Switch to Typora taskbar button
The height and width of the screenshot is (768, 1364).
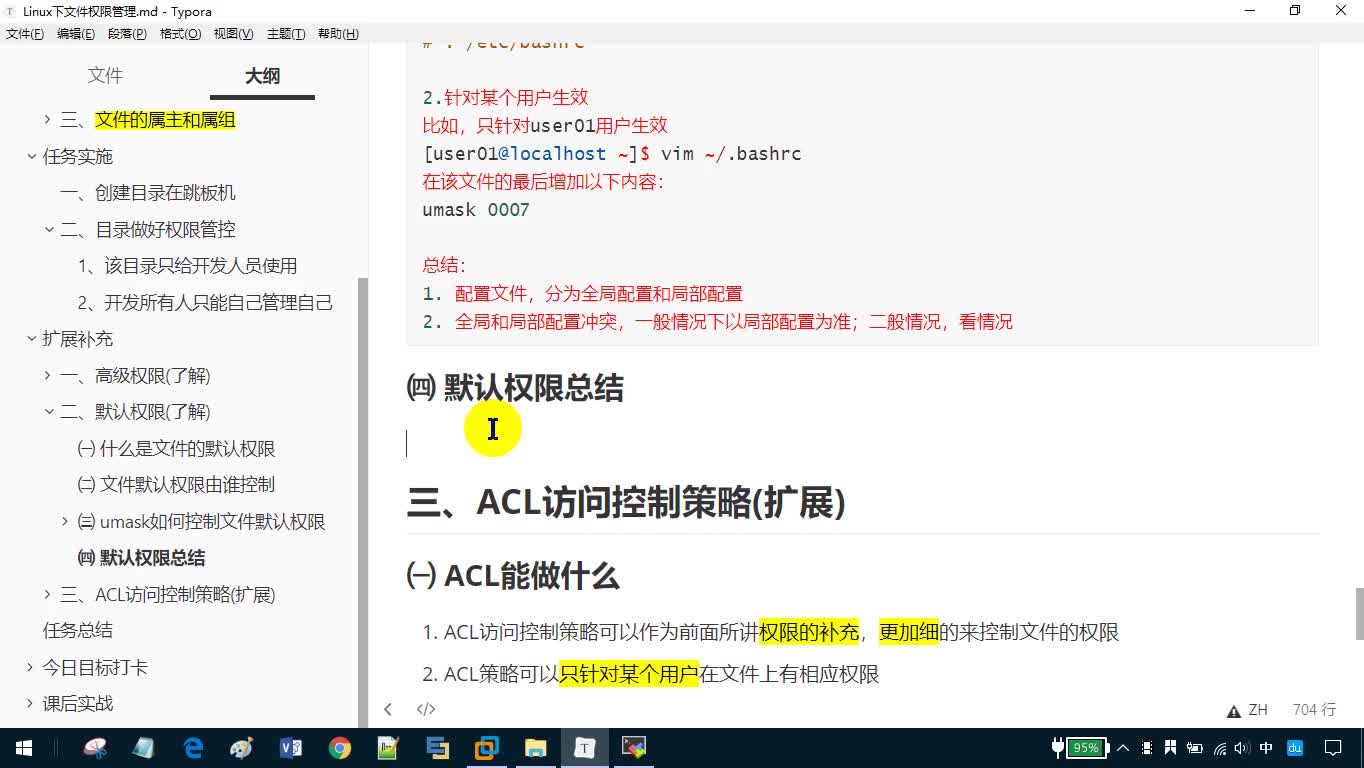point(585,748)
